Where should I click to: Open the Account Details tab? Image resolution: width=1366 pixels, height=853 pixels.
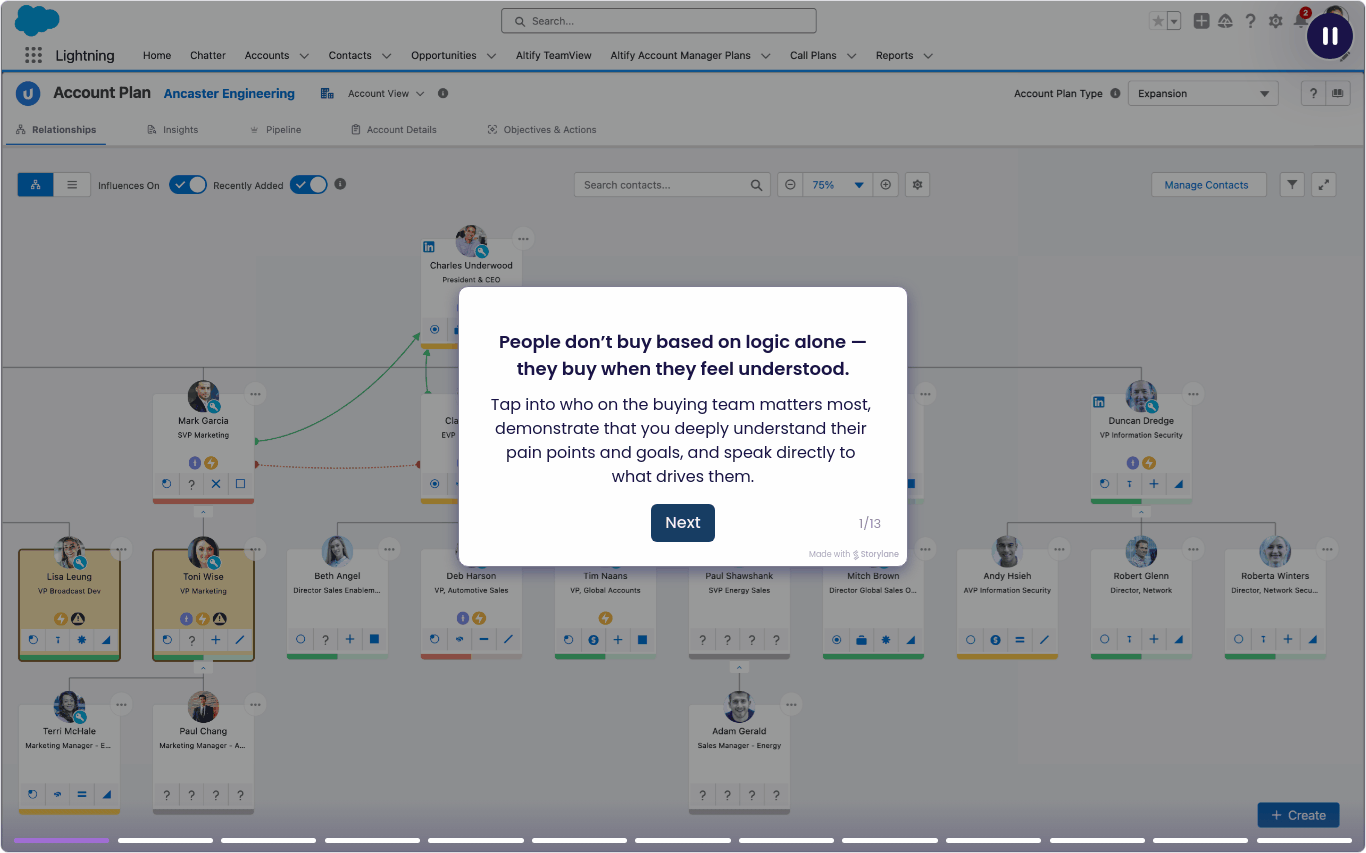click(x=394, y=130)
